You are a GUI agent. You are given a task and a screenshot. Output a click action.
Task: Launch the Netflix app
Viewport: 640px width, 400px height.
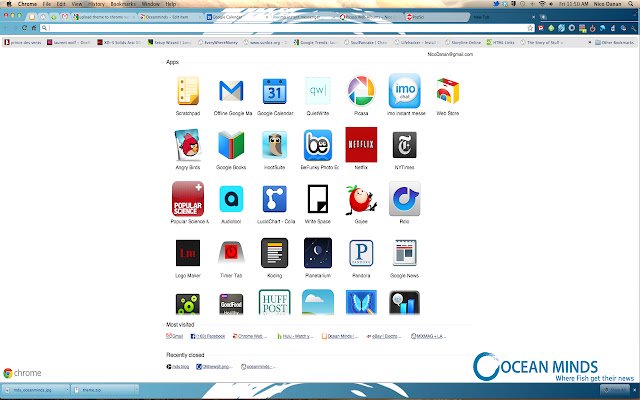361,144
